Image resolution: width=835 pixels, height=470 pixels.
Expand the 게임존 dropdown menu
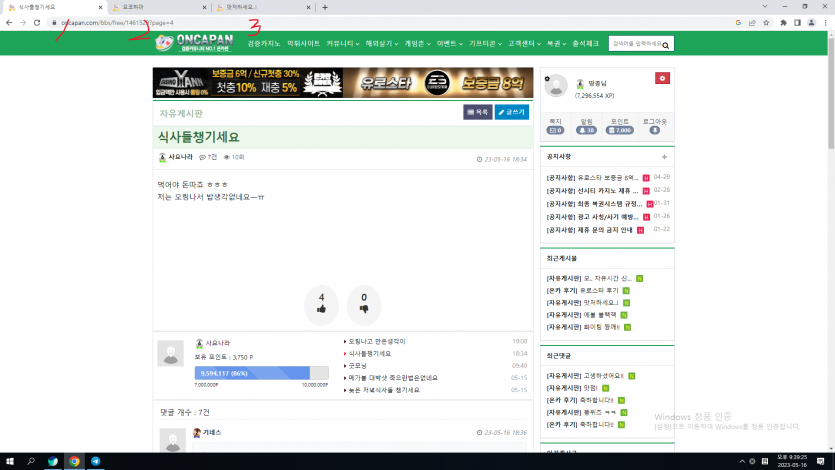tap(417, 44)
